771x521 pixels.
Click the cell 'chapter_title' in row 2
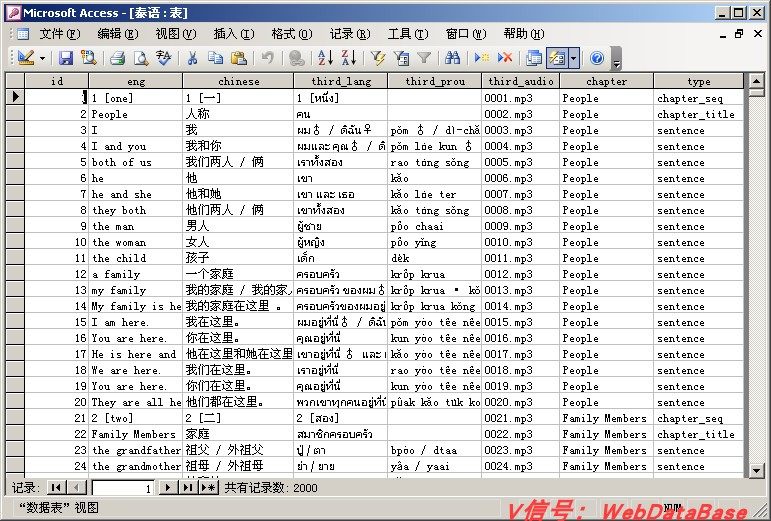click(699, 114)
